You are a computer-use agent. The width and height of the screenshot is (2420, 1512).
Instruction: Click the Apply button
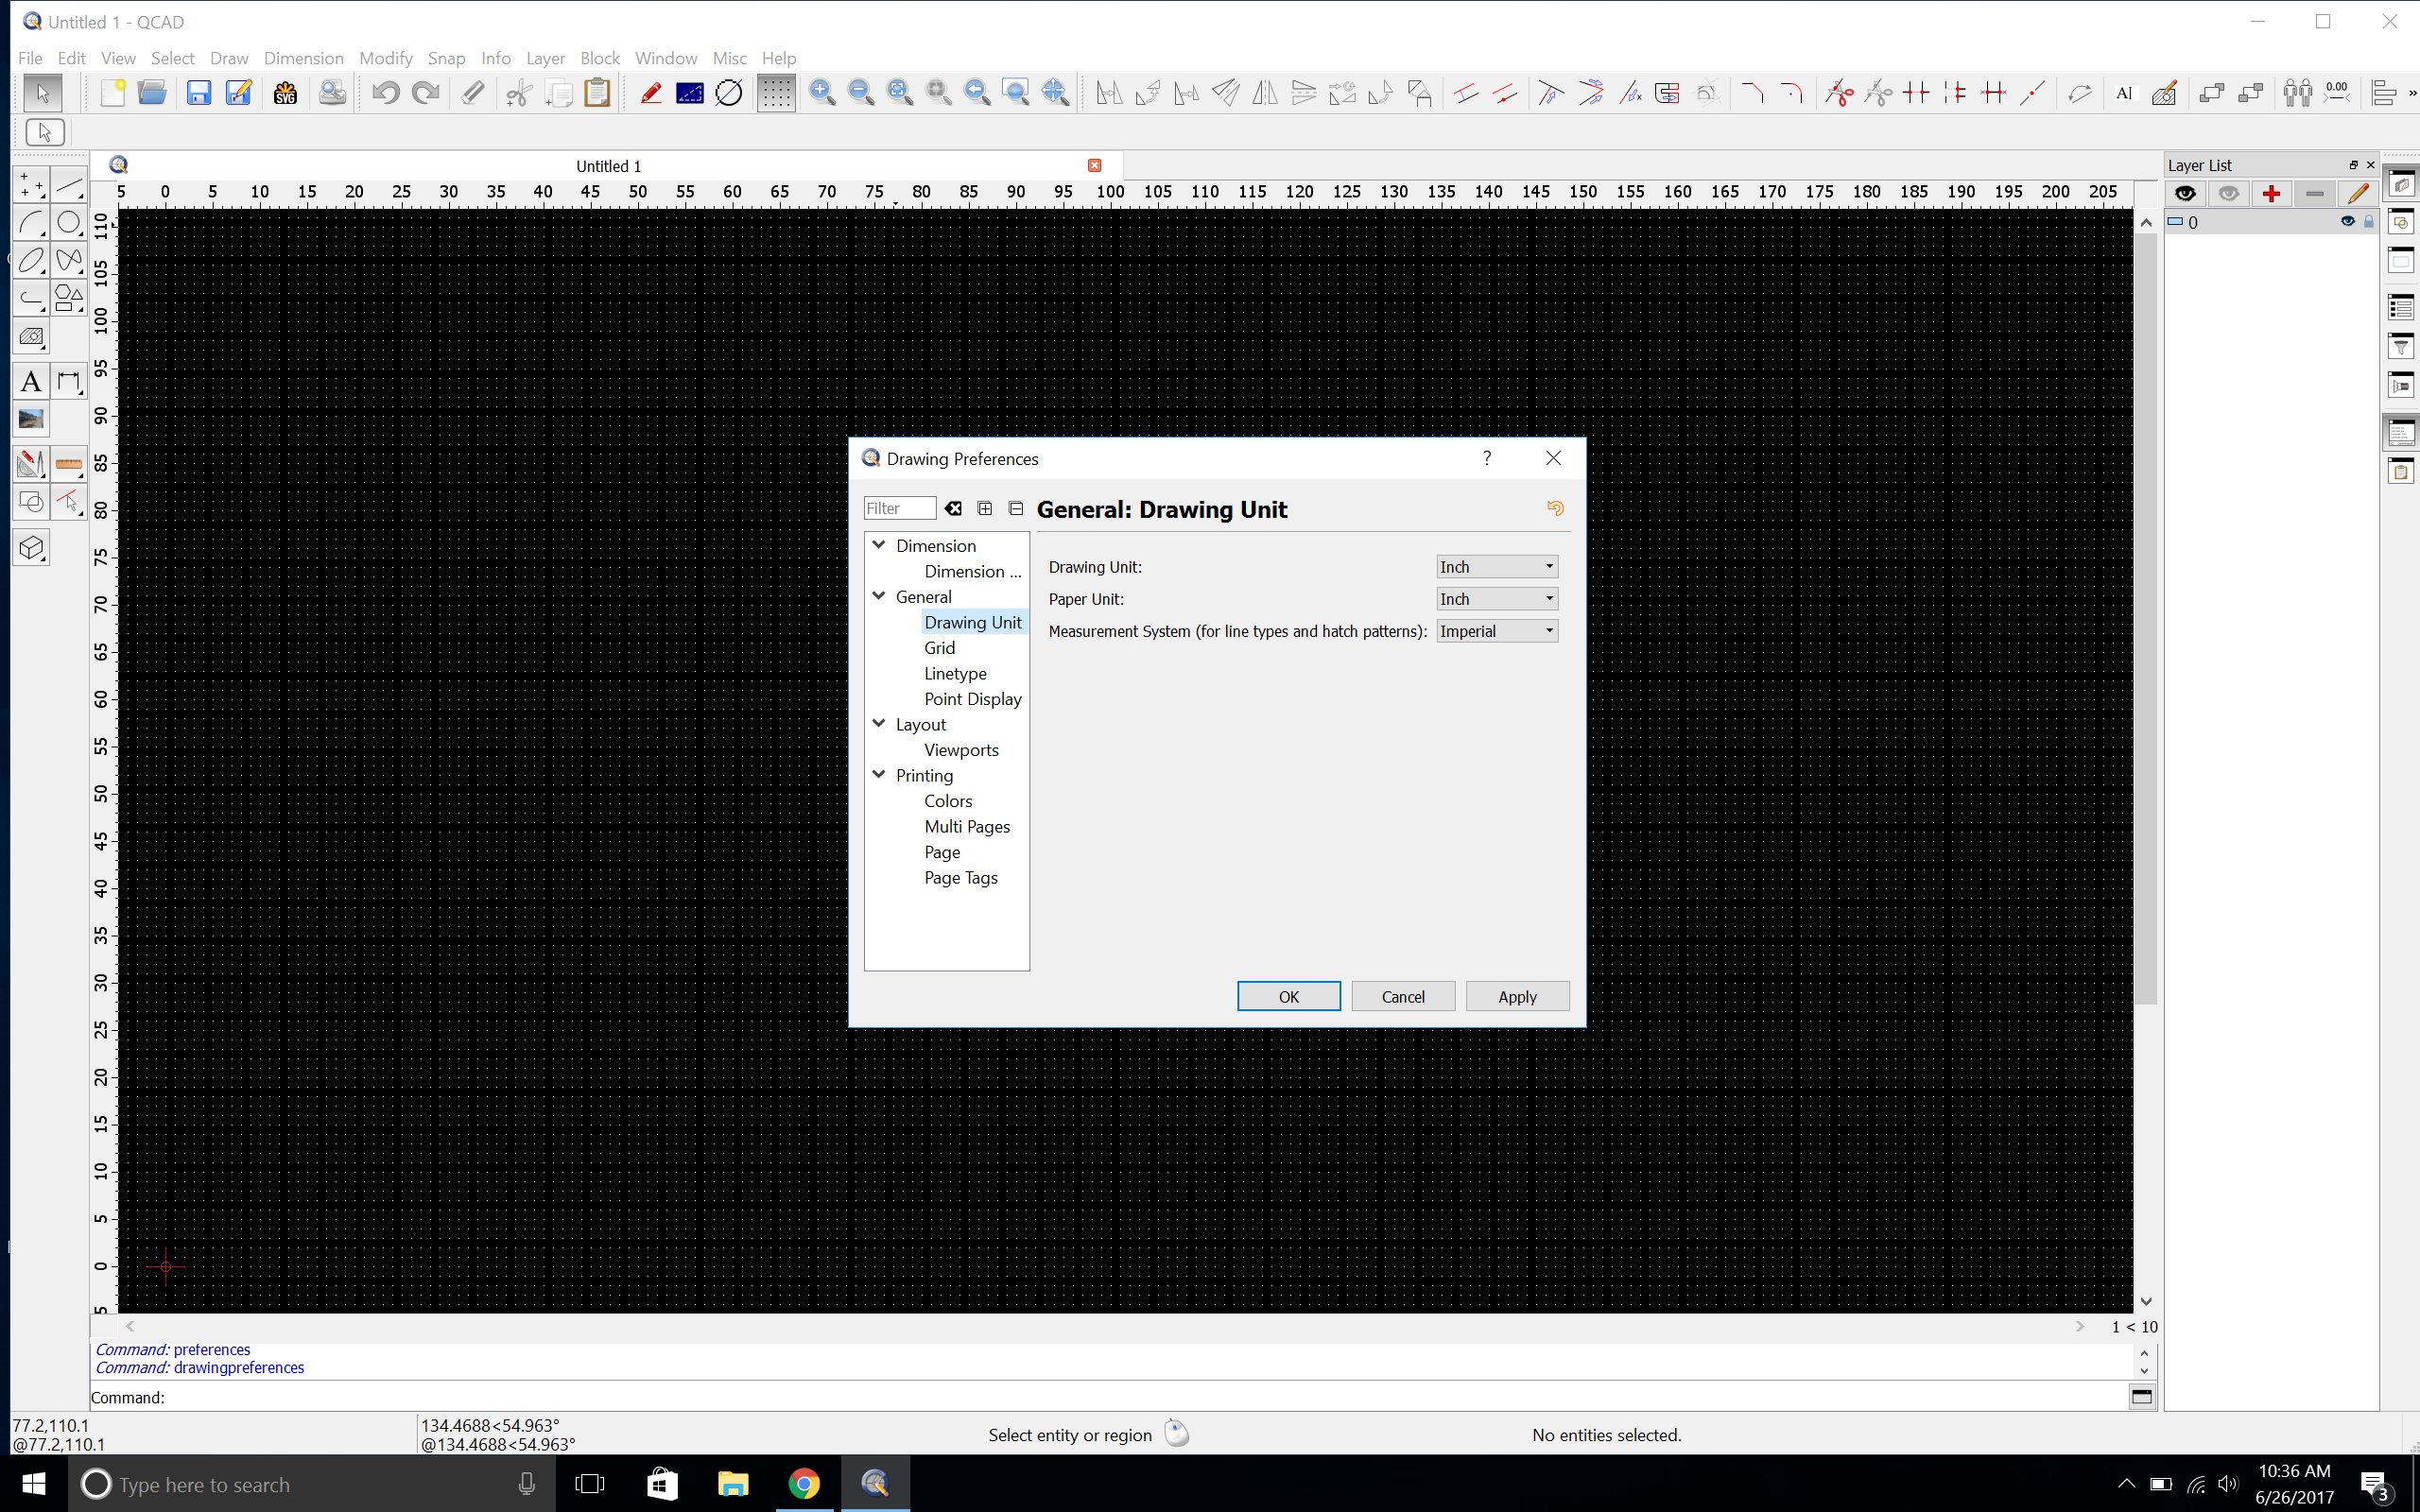pyautogui.click(x=1516, y=996)
